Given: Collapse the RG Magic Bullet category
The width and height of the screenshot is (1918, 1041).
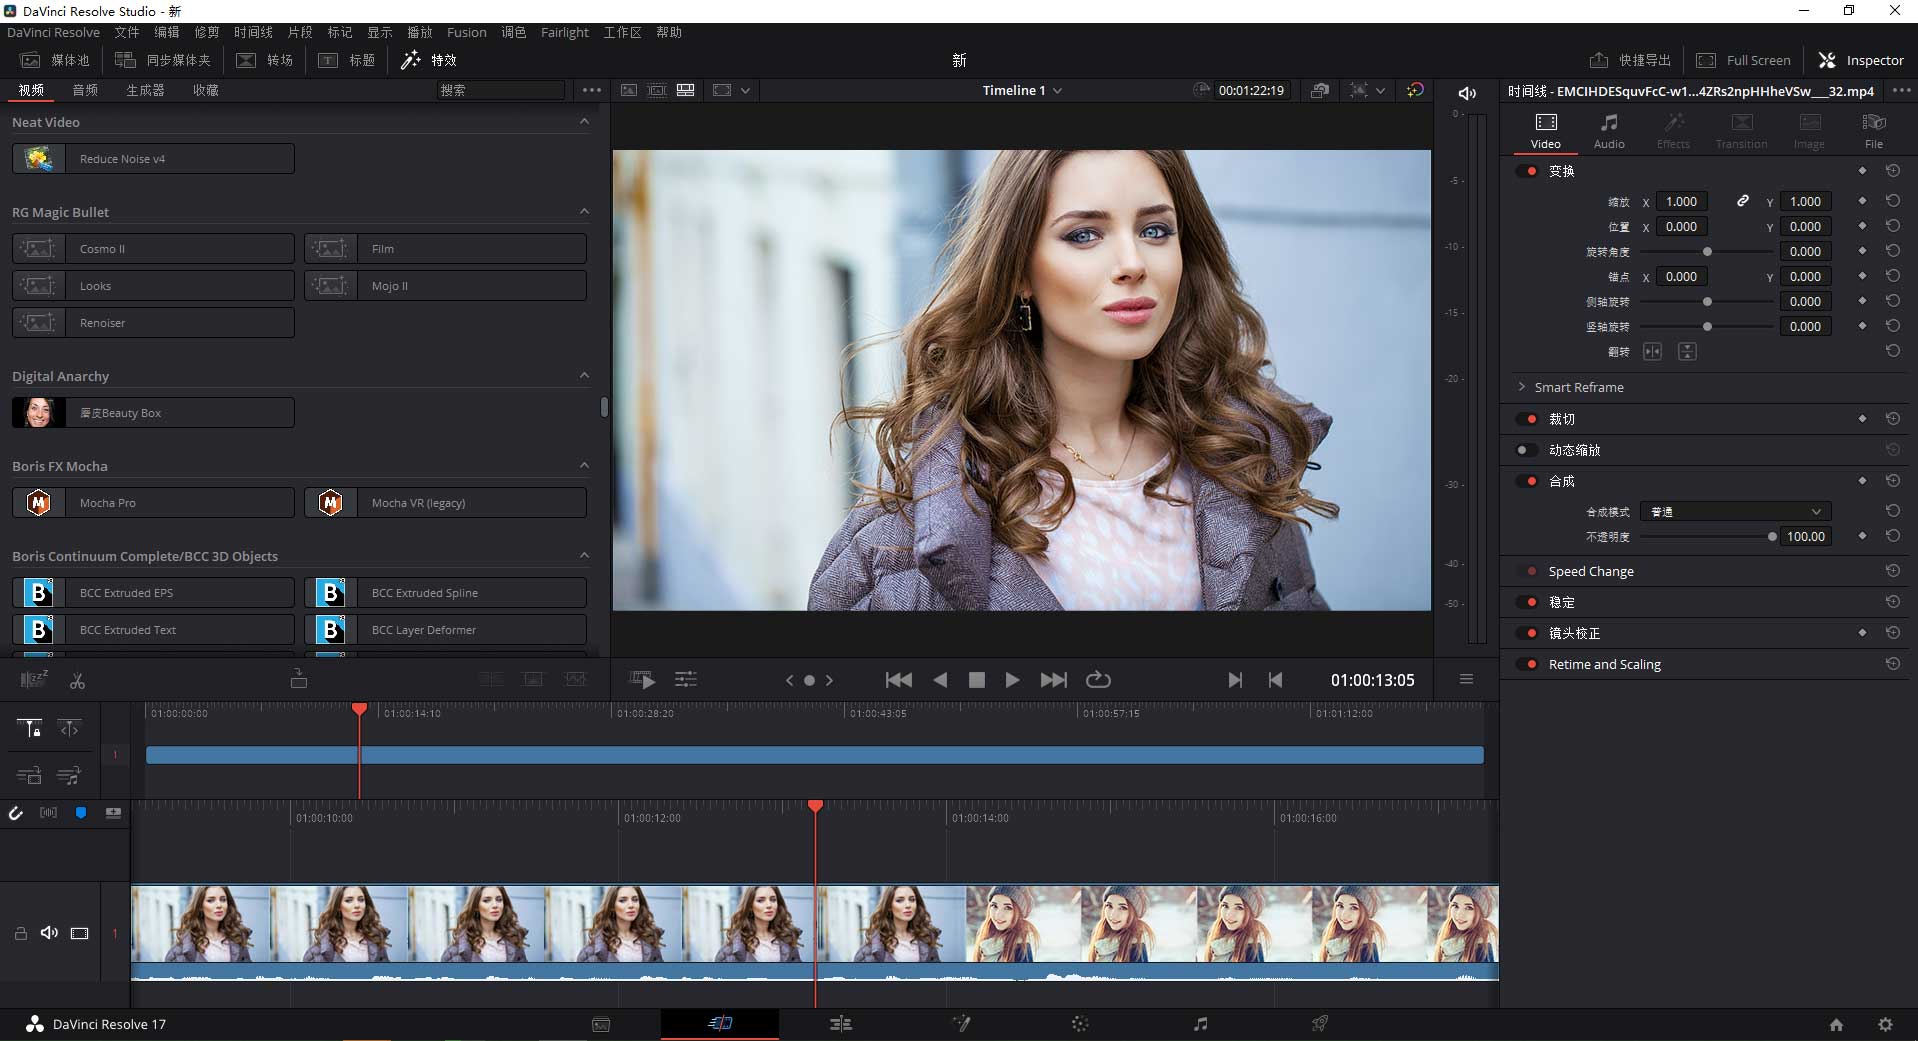Looking at the screenshot, I should pyautogui.click(x=584, y=211).
